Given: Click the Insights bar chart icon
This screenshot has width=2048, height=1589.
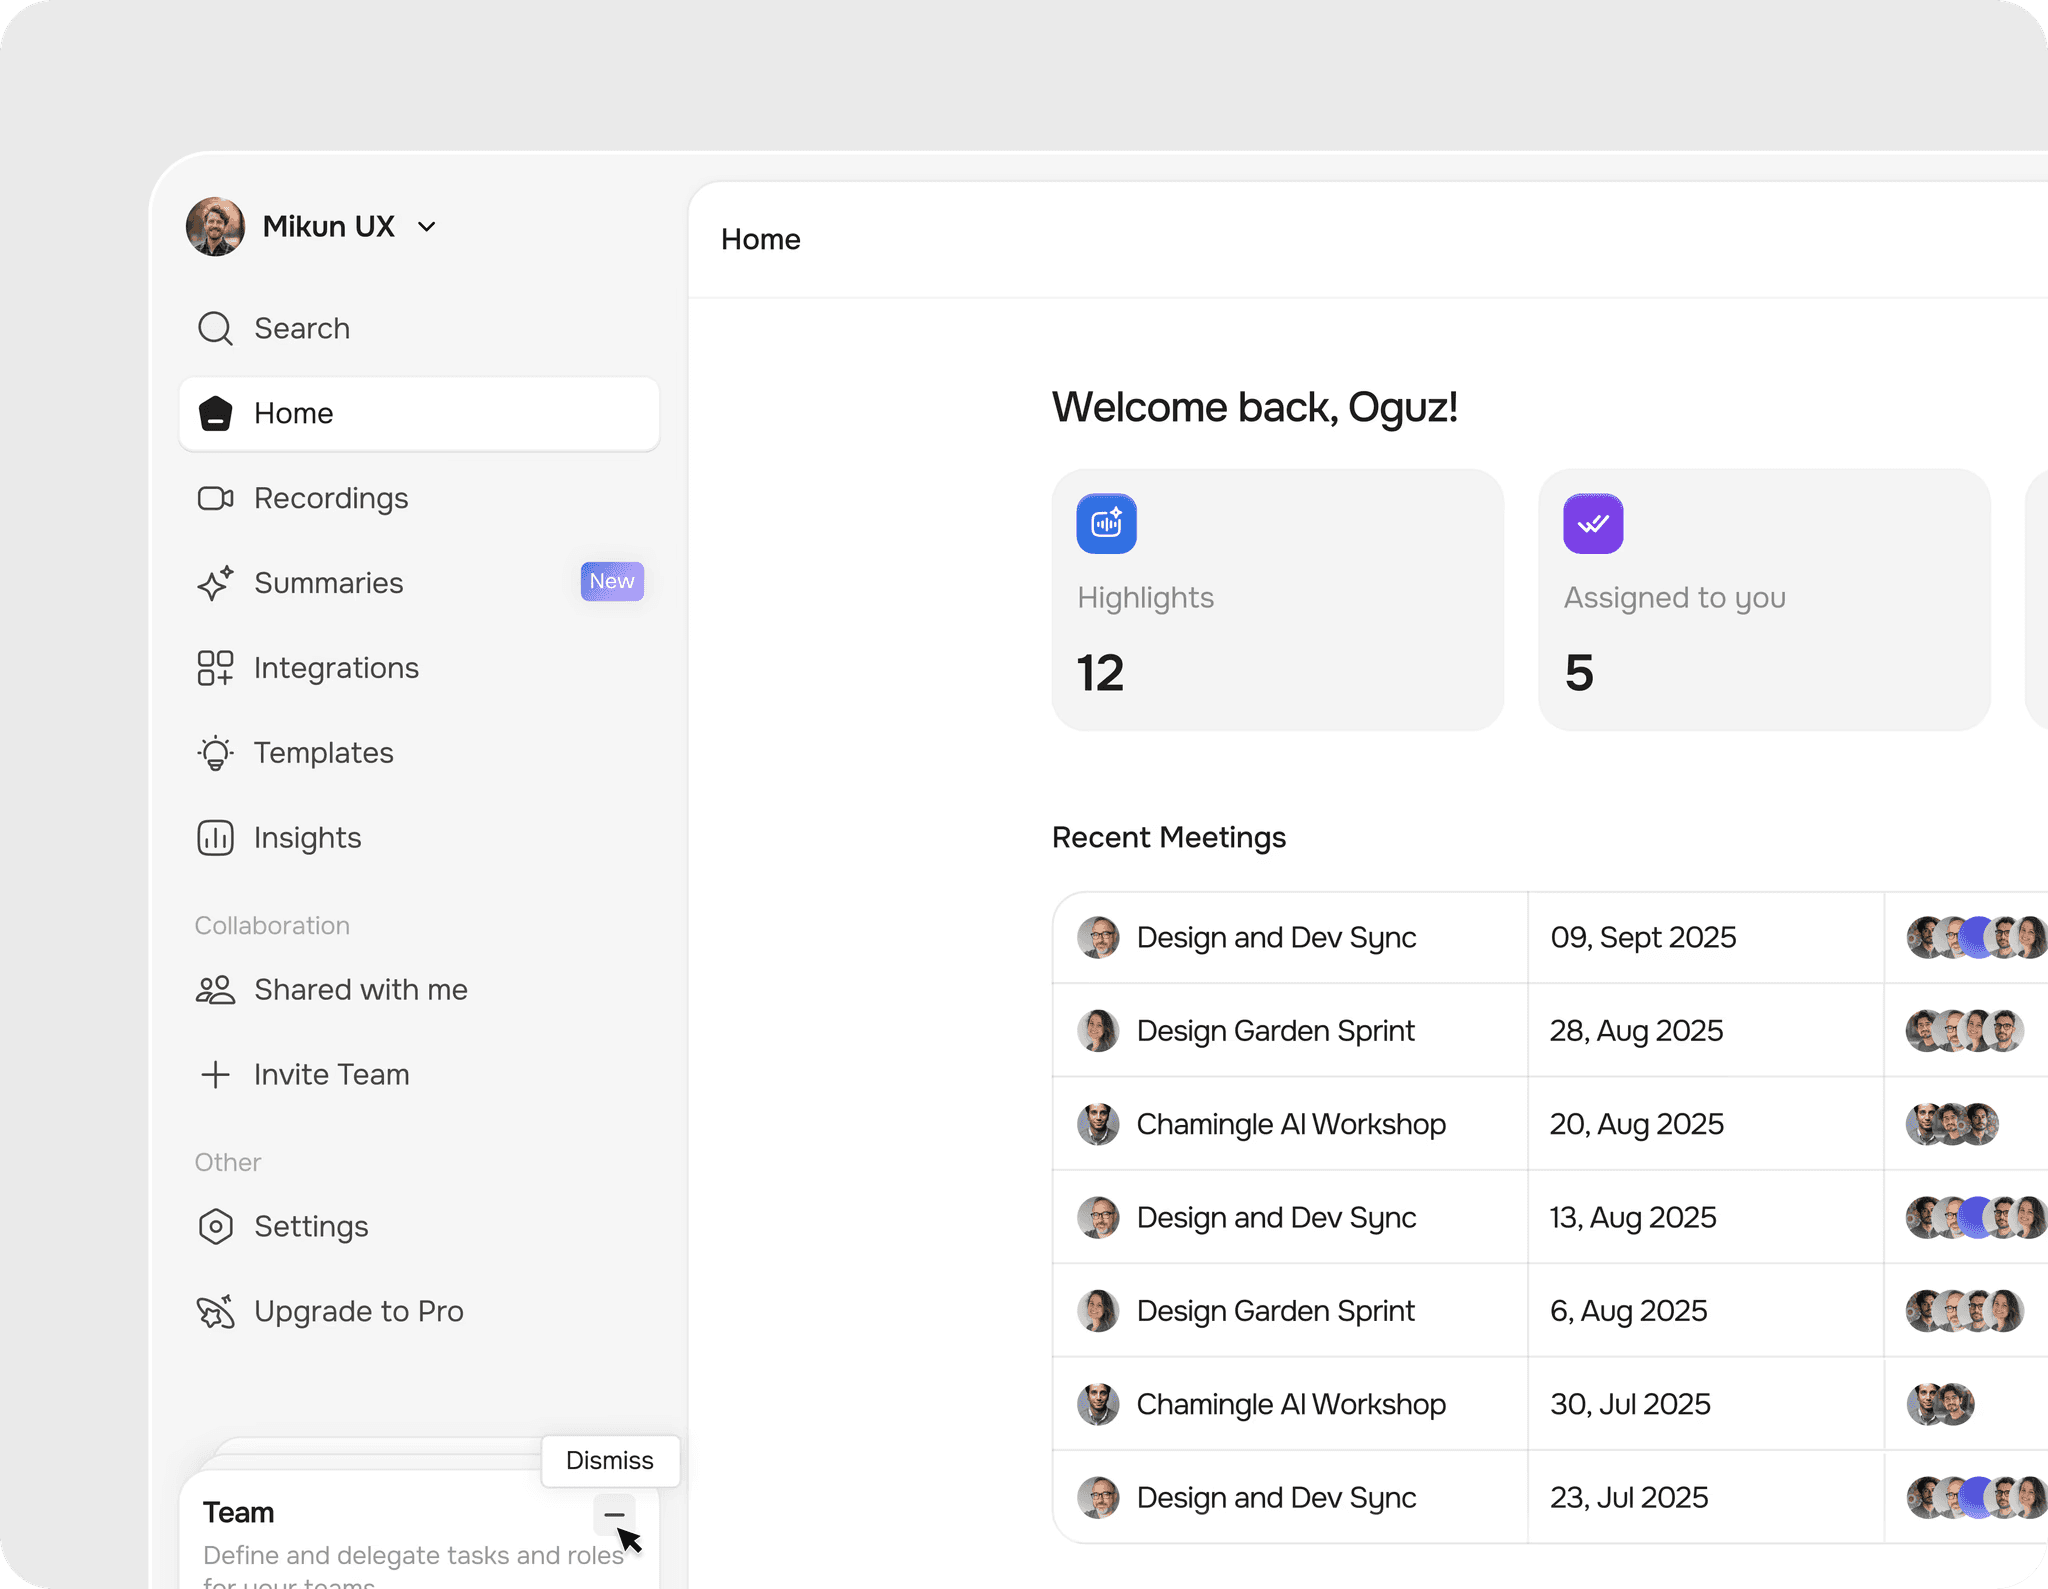Looking at the screenshot, I should pos(215,838).
